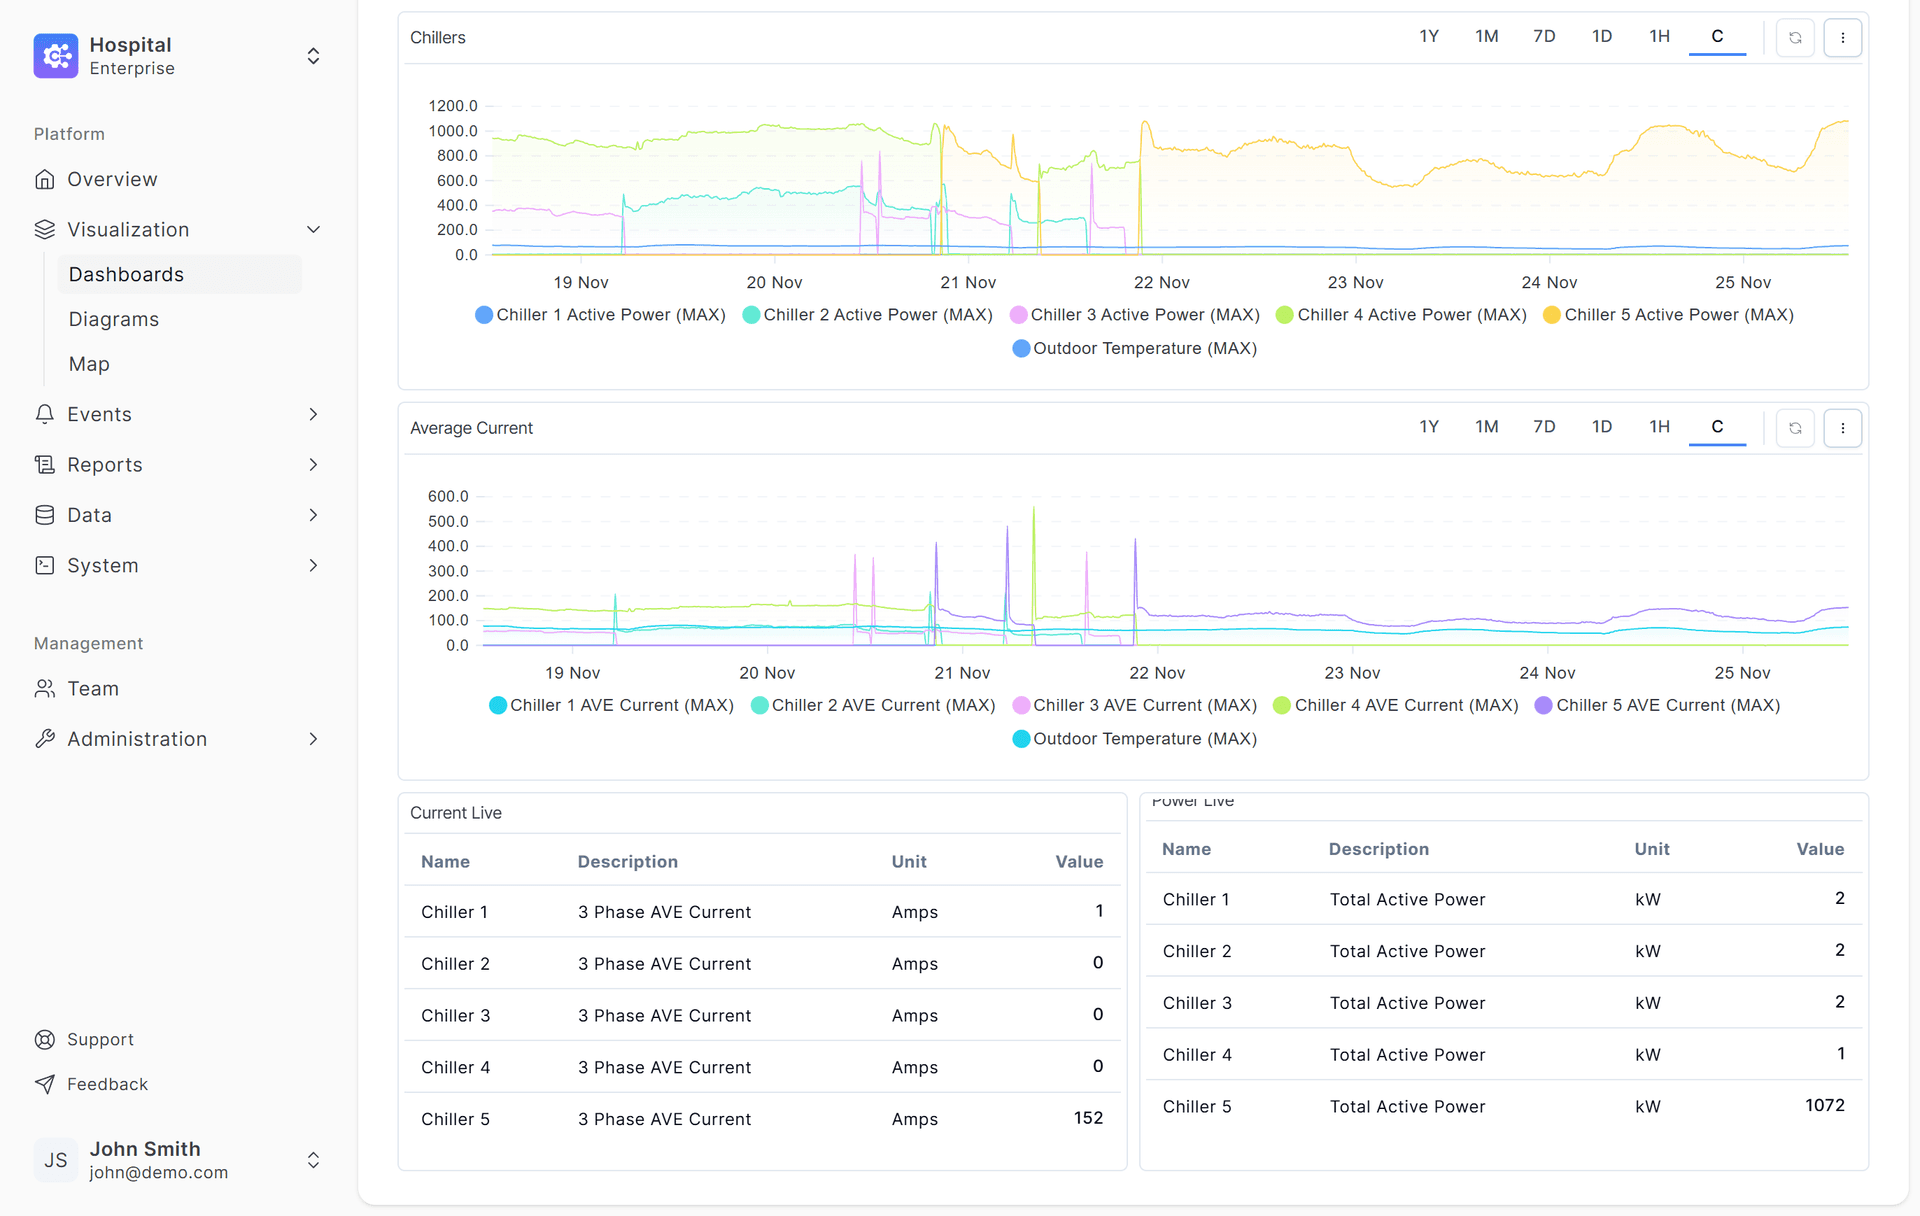
Task: Select 7D range on Average Current chart
Action: [x=1544, y=426]
